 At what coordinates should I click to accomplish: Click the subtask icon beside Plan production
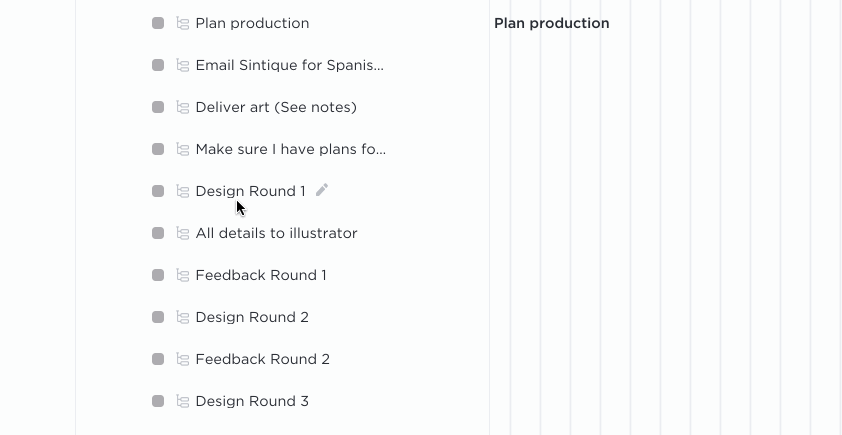click(x=183, y=24)
